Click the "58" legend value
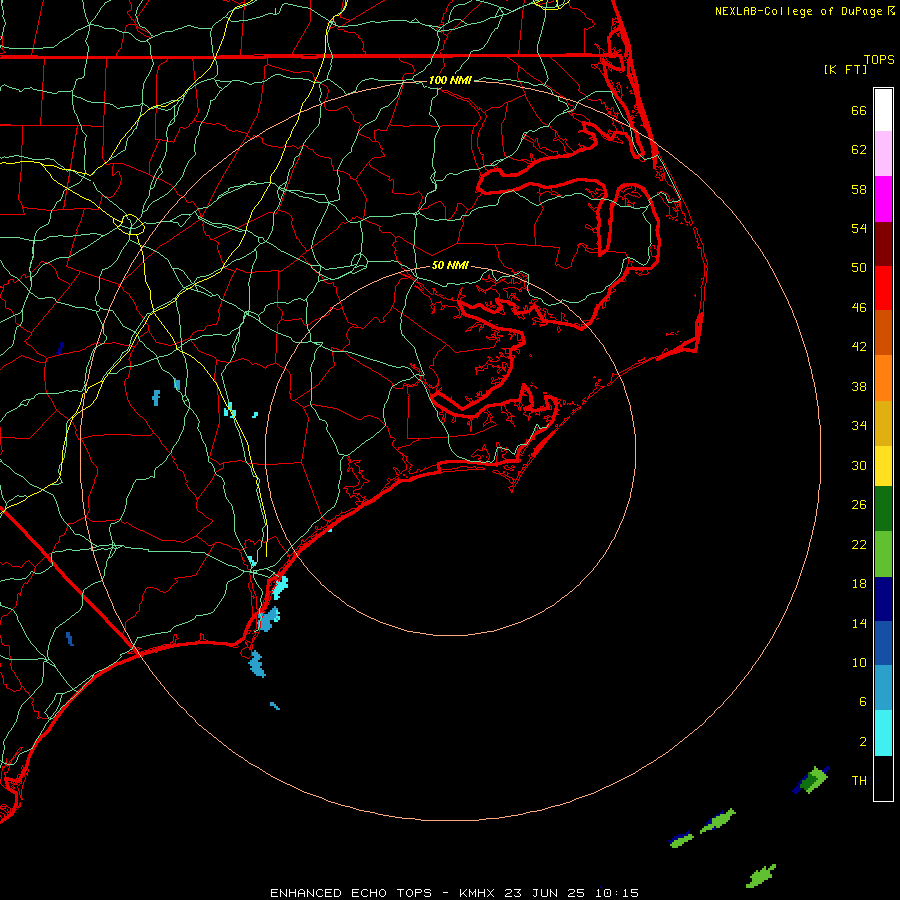Screen dimensions: 900x900 [x=859, y=189]
